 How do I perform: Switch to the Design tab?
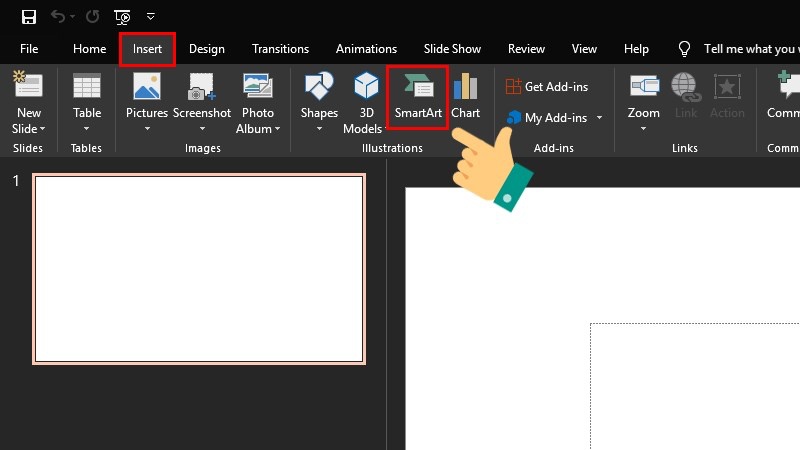tap(207, 49)
